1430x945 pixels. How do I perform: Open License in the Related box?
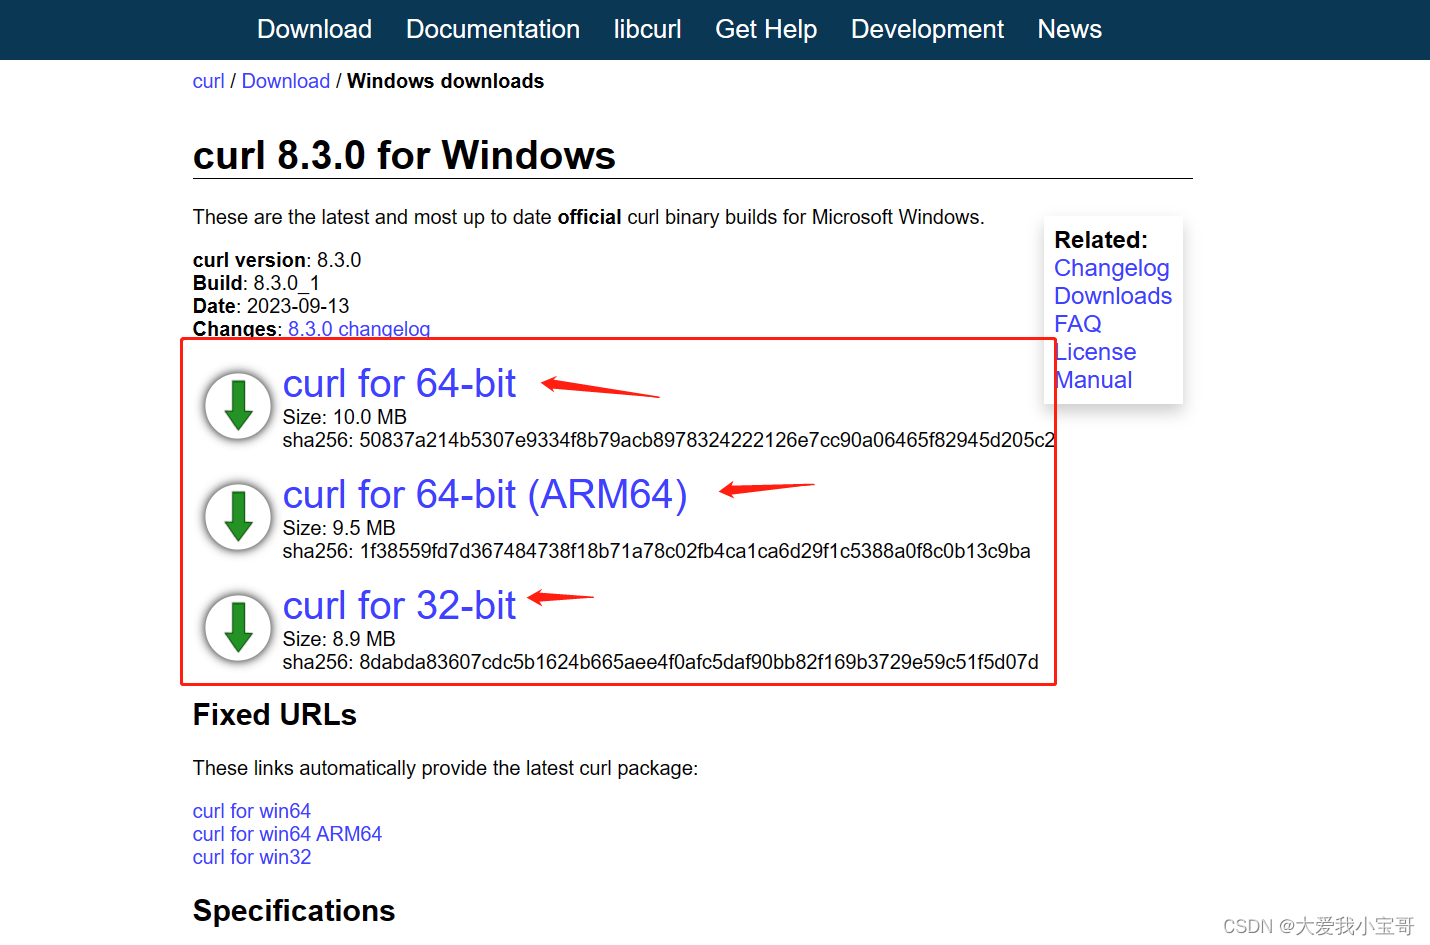(x=1095, y=352)
